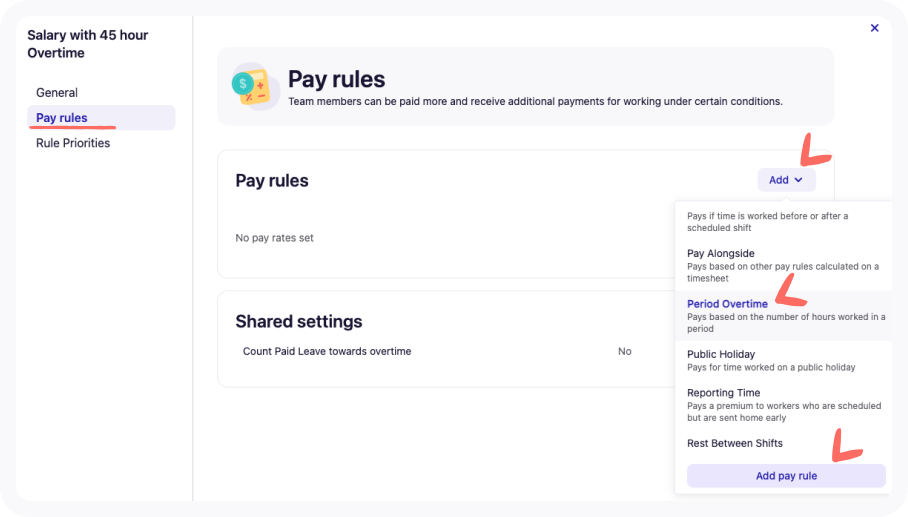Switch to Rule Priorities section
The image size is (908, 517).
pyautogui.click(x=73, y=143)
